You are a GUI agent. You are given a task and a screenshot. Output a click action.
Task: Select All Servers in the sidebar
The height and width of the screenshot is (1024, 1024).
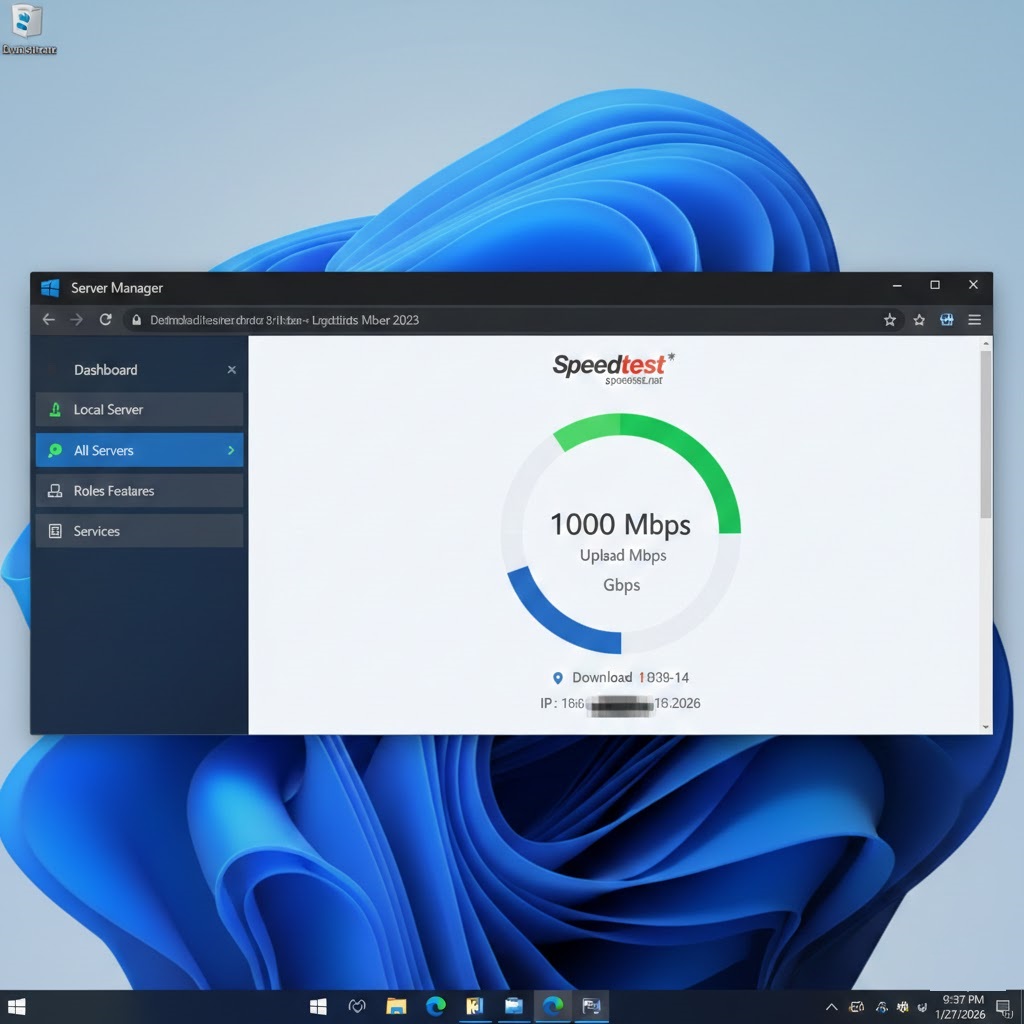(x=139, y=450)
